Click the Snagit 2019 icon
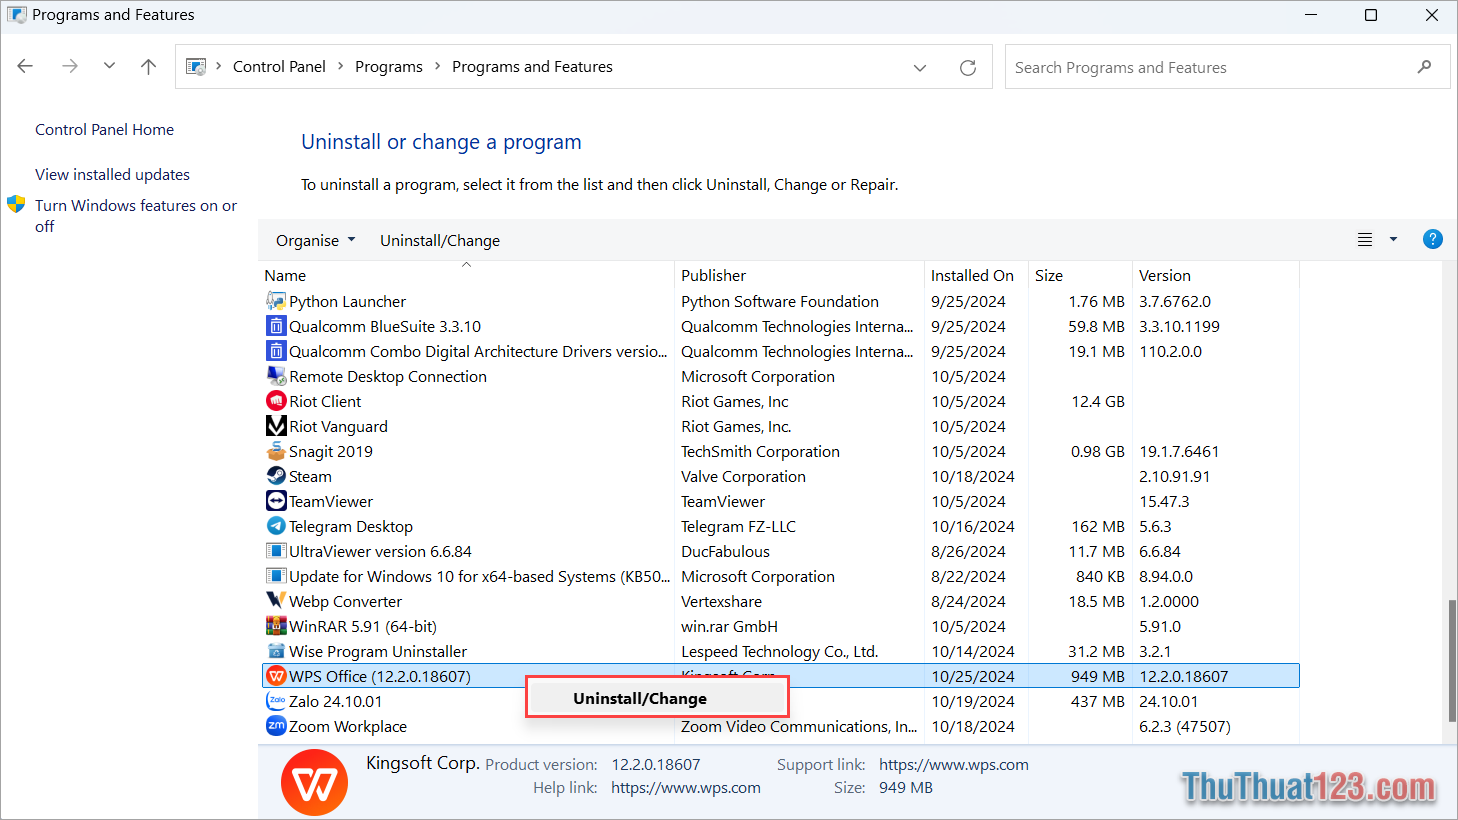 click(276, 451)
